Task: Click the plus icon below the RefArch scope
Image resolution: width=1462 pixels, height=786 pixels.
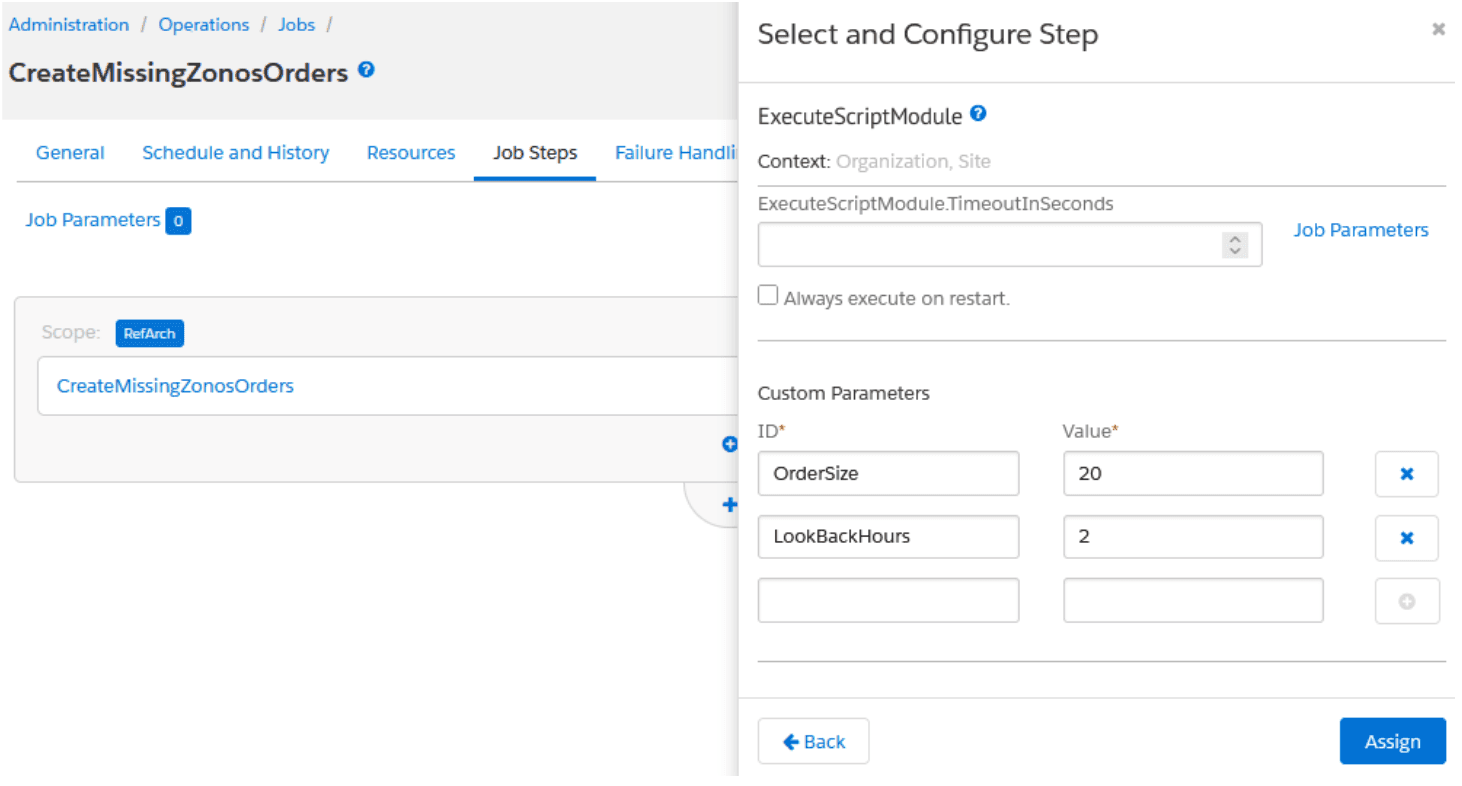Action: pos(729,505)
